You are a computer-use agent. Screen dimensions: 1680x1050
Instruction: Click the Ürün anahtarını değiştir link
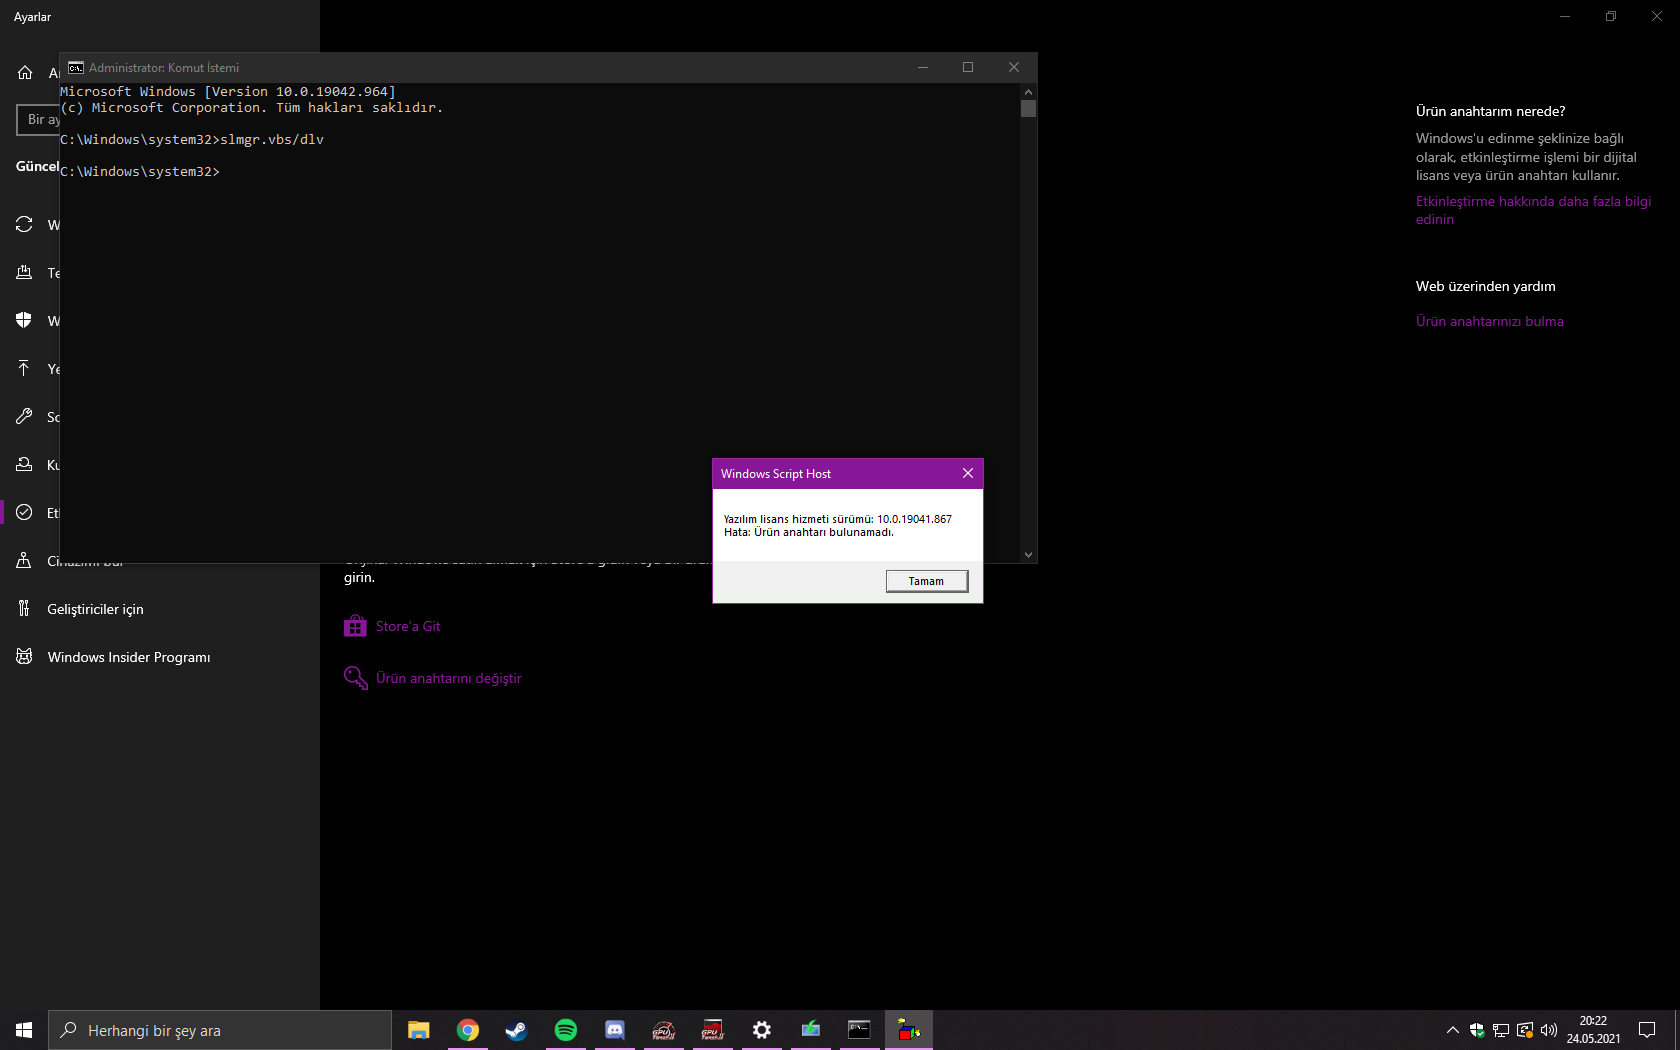click(x=449, y=679)
